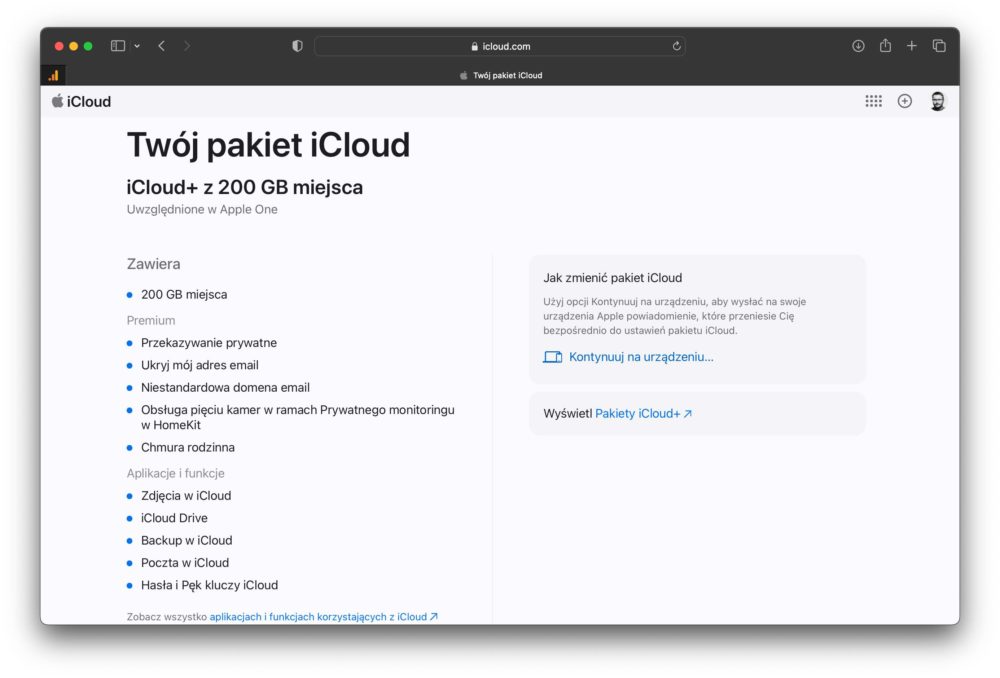
Task: Click the 'Aplikacje i funkcje' section label
Action: 175,473
